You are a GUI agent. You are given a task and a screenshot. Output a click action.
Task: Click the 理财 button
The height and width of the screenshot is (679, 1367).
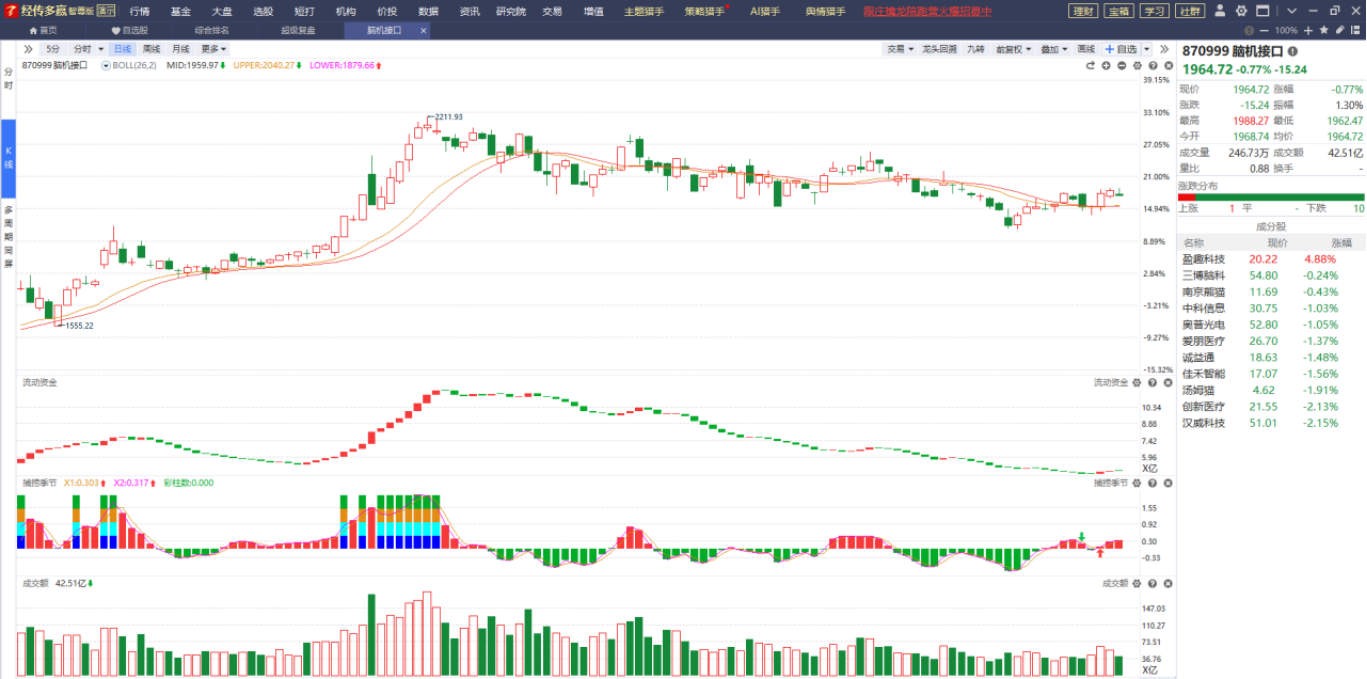pyautogui.click(x=1082, y=11)
